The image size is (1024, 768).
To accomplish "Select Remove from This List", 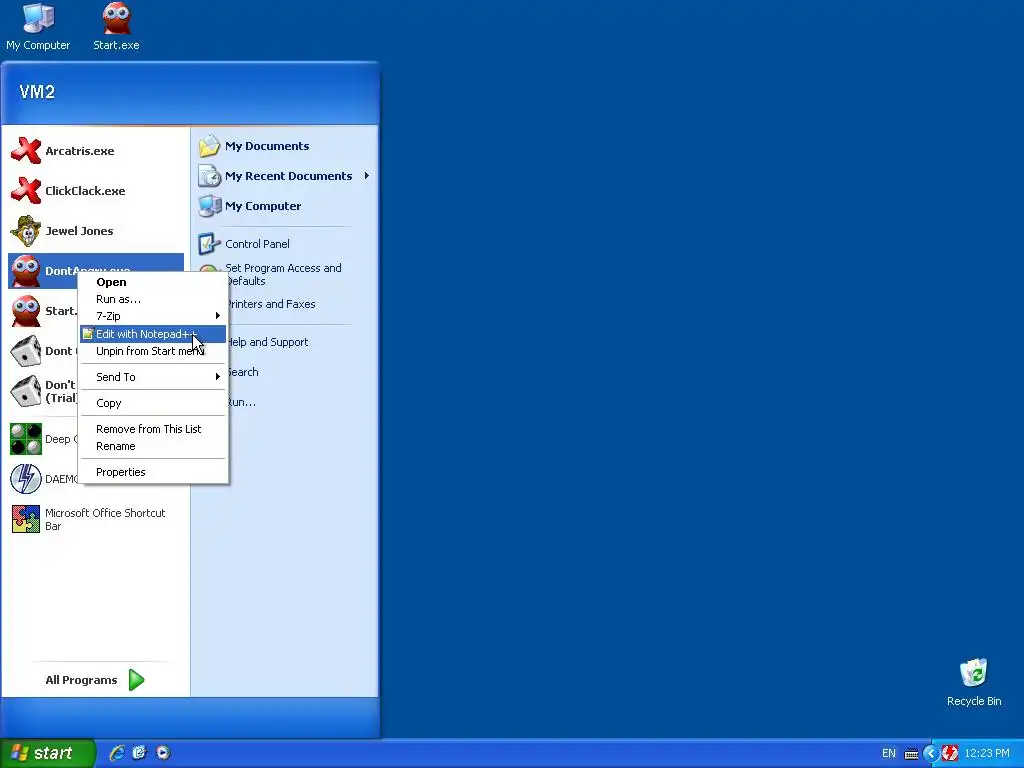I will click(x=153, y=429).
